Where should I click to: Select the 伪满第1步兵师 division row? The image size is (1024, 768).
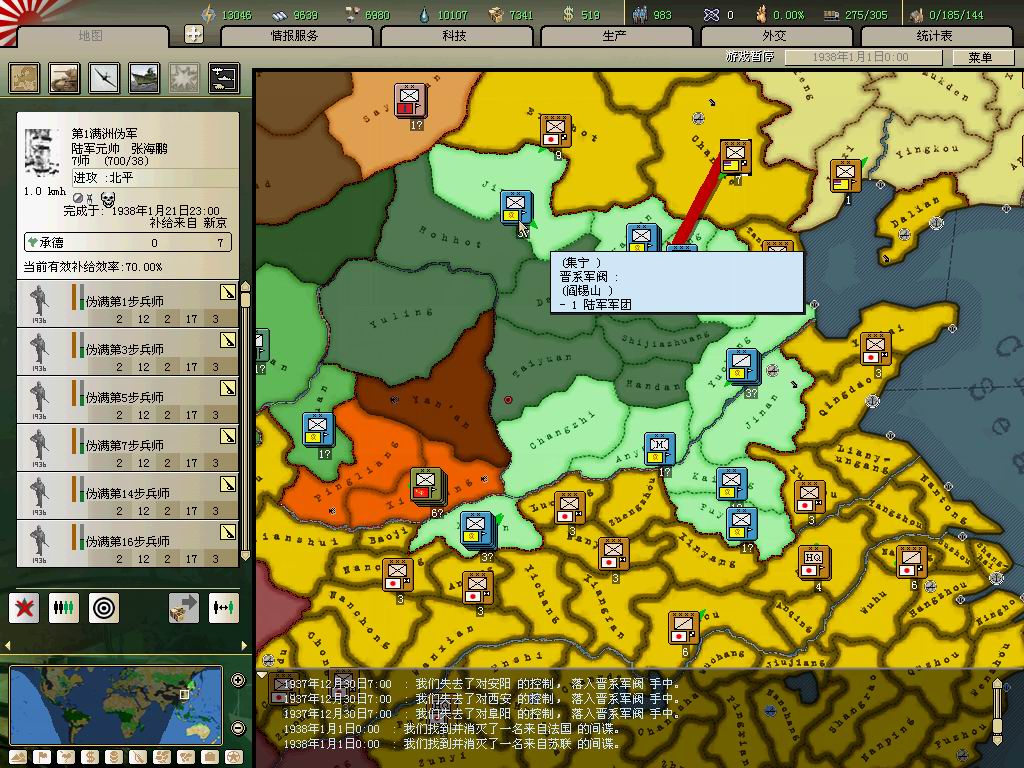point(128,304)
